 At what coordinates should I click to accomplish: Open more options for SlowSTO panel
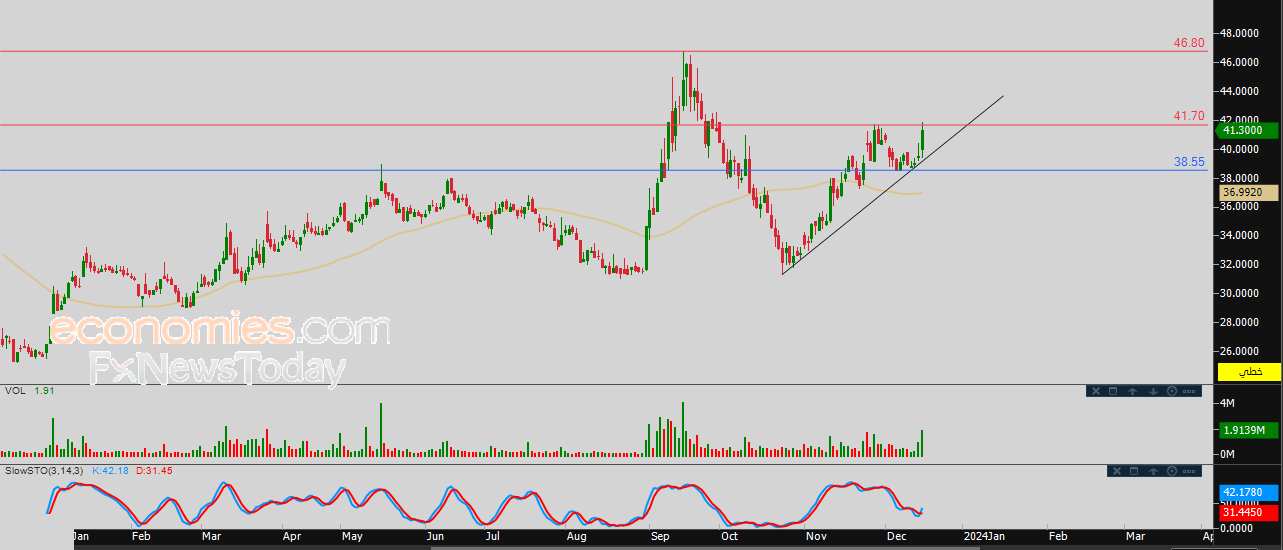pyautogui.click(x=1189, y=471)
